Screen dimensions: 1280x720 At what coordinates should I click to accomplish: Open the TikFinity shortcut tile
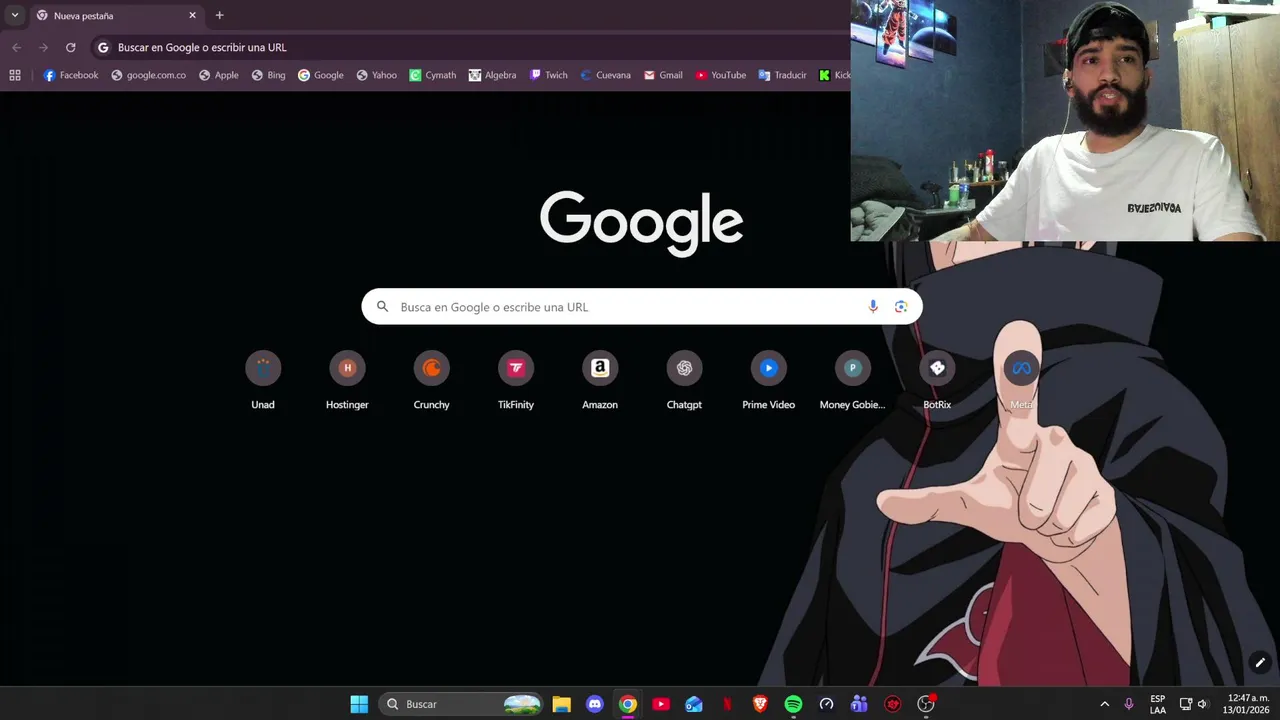(x=516, y=380)
